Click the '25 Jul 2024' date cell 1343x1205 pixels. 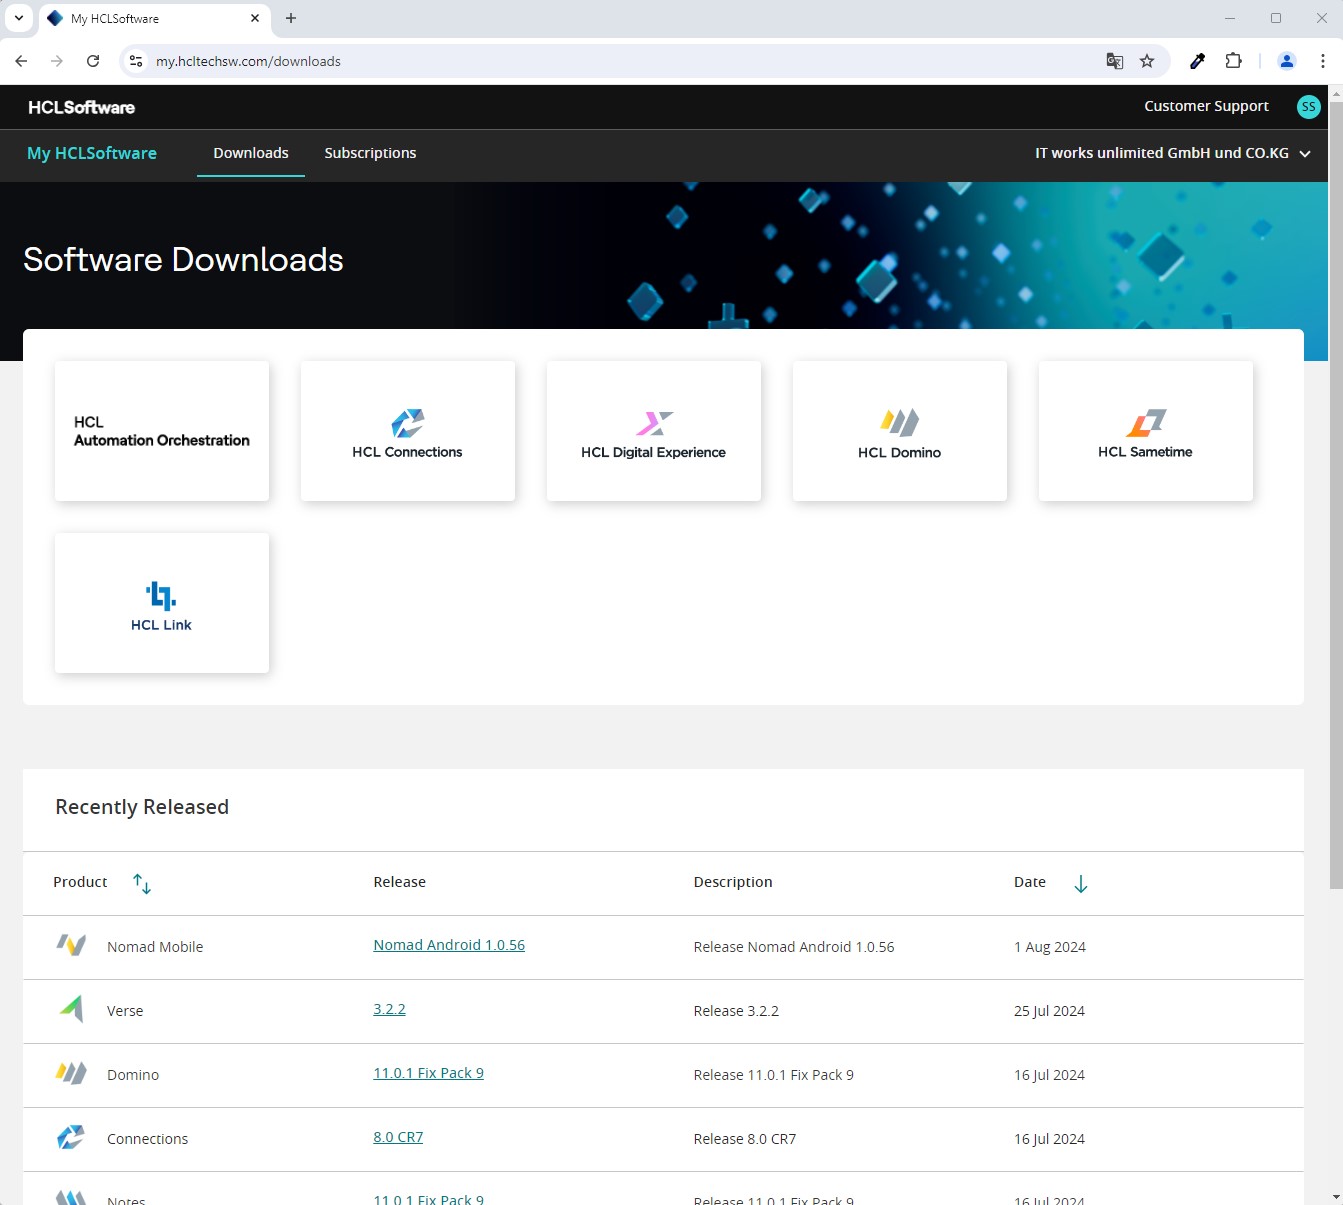click(x=1049, y=1011)
